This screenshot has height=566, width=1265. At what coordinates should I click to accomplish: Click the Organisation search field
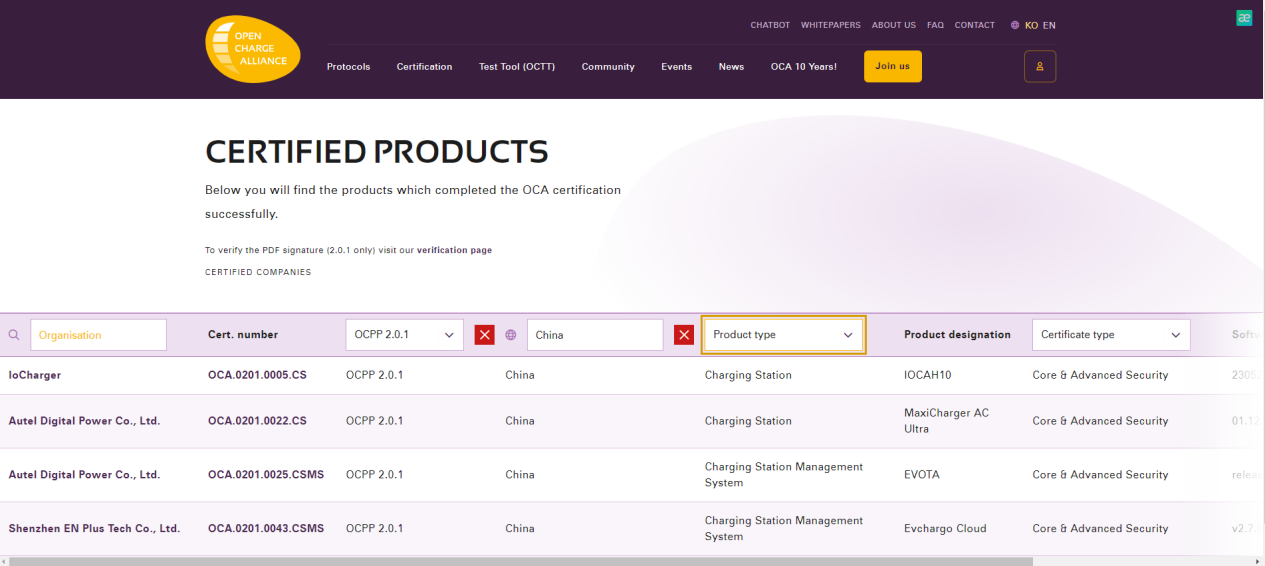98,335
